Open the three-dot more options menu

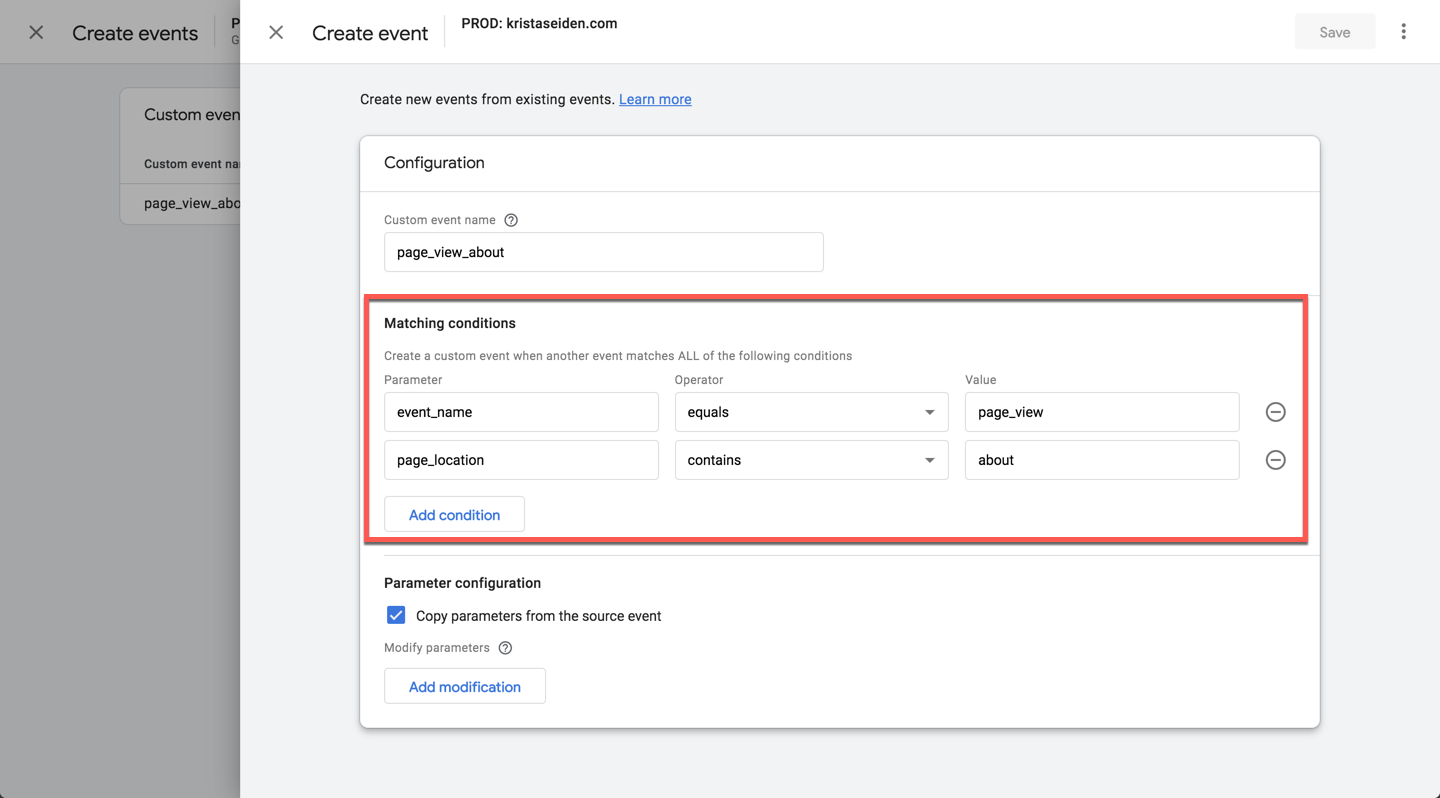click(x=1403, y=32)
